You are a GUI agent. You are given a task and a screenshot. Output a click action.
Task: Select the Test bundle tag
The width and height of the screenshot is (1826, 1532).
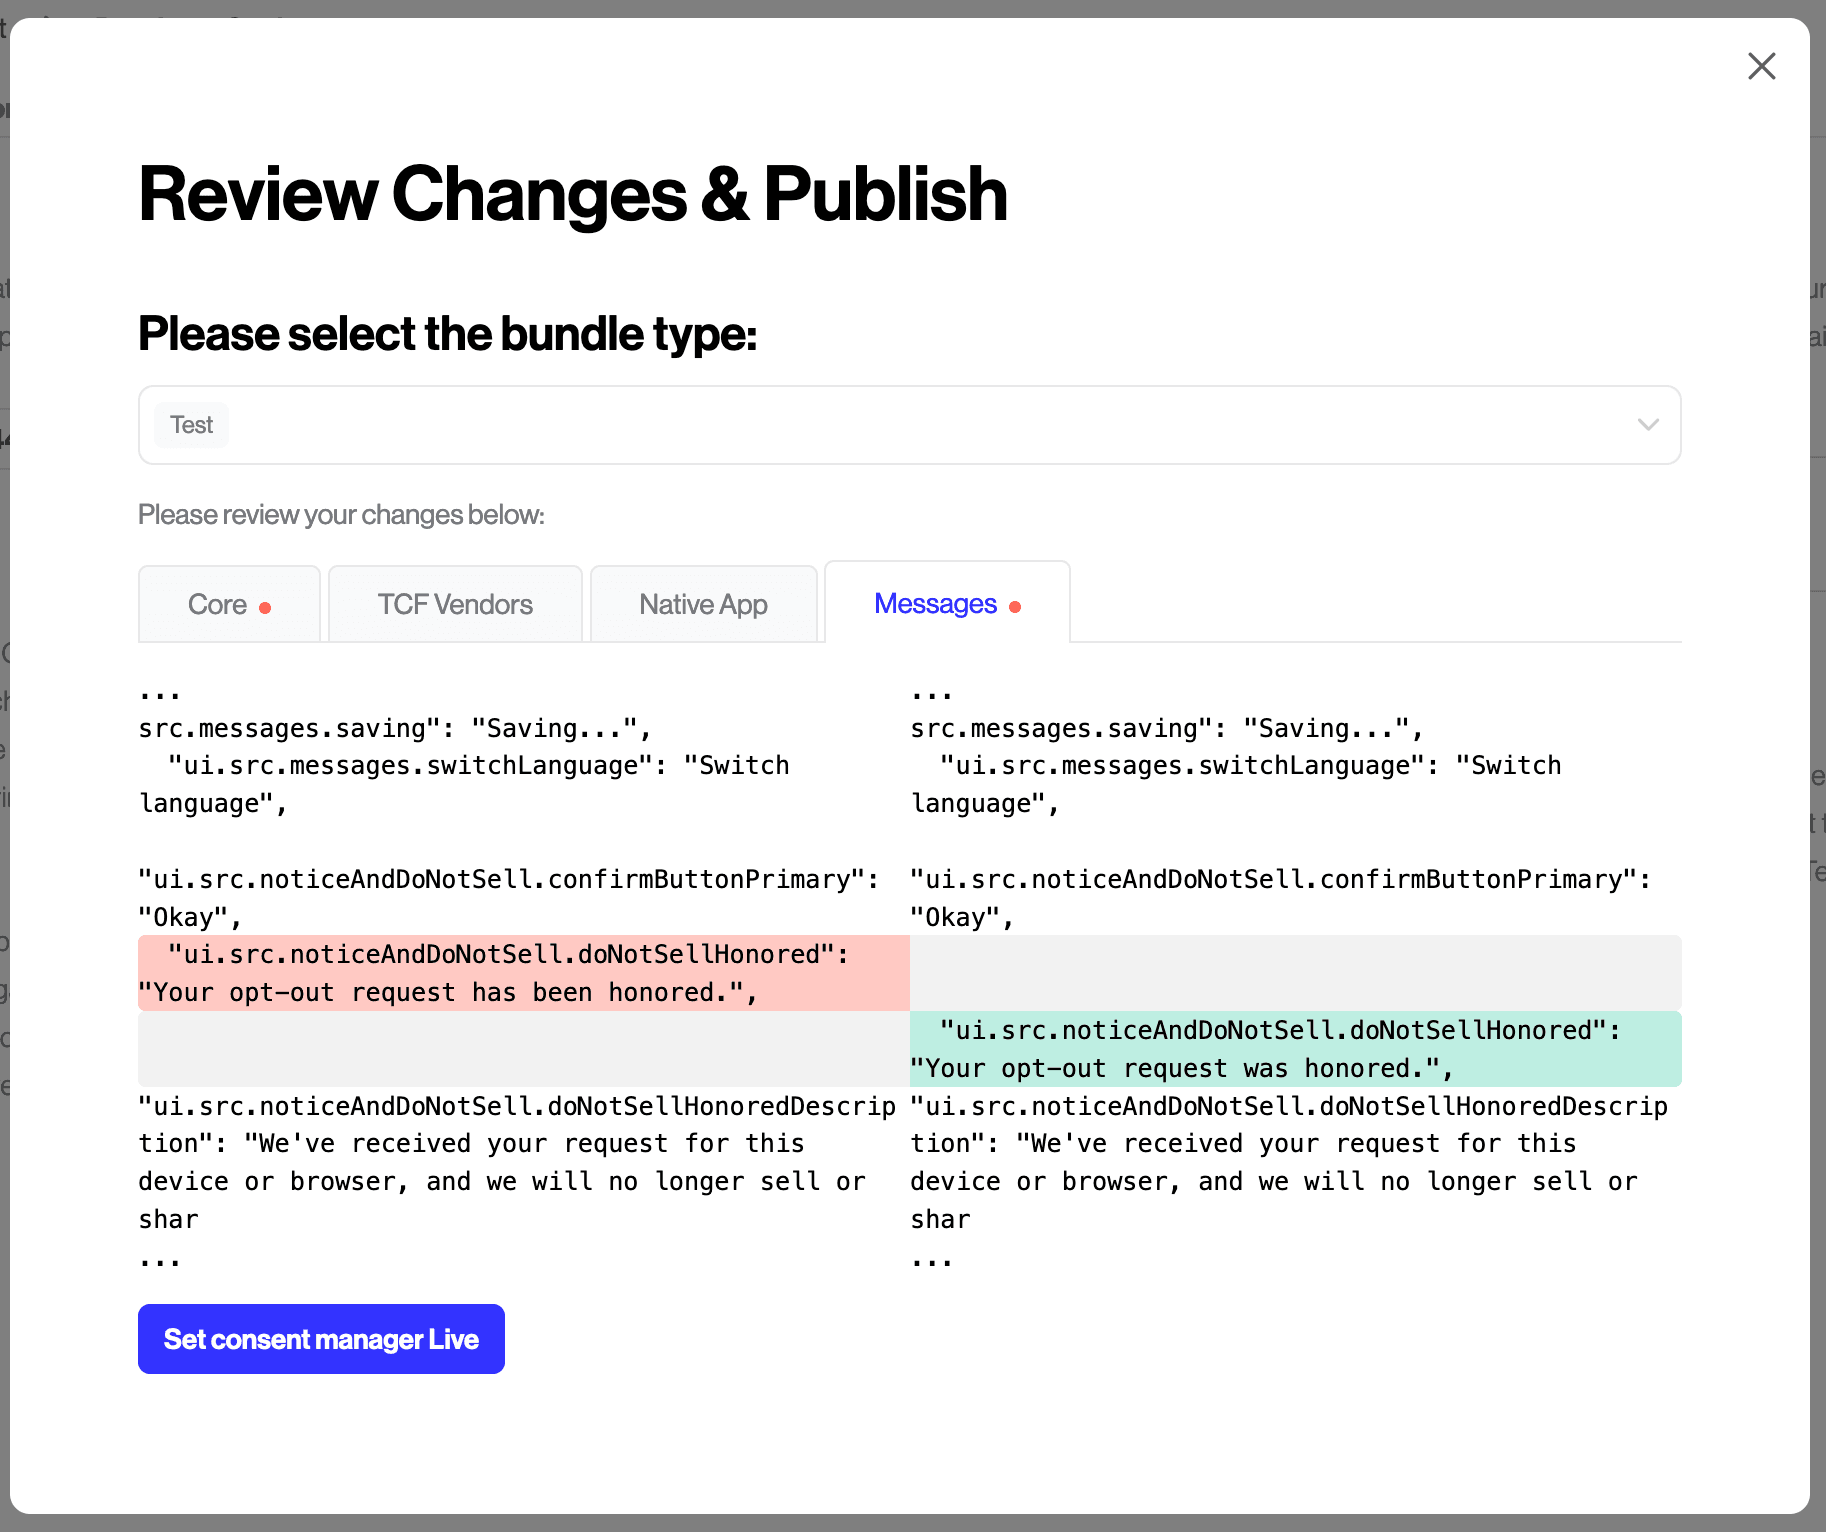tap(191, 424)
